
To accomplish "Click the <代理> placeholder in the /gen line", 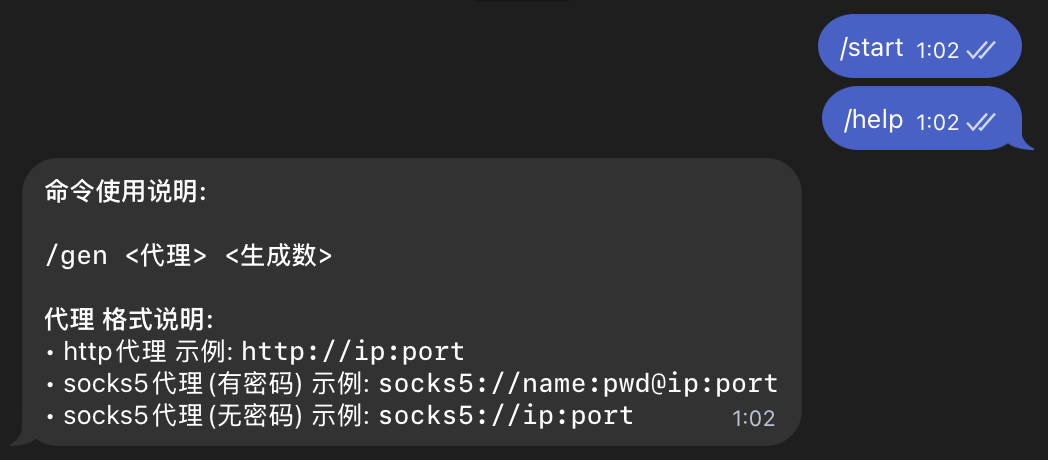I will point(166,256).
